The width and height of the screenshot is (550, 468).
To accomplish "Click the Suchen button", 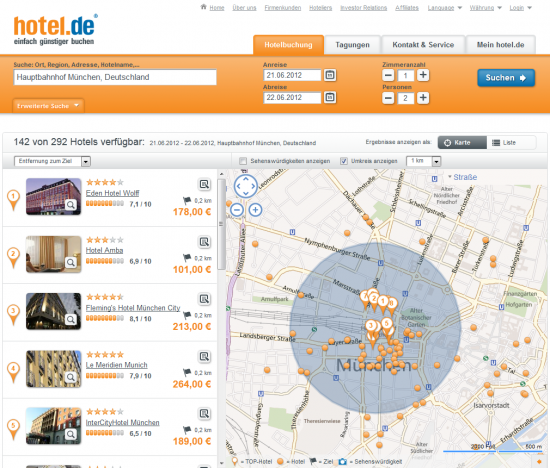I will [x=506, y=78].
